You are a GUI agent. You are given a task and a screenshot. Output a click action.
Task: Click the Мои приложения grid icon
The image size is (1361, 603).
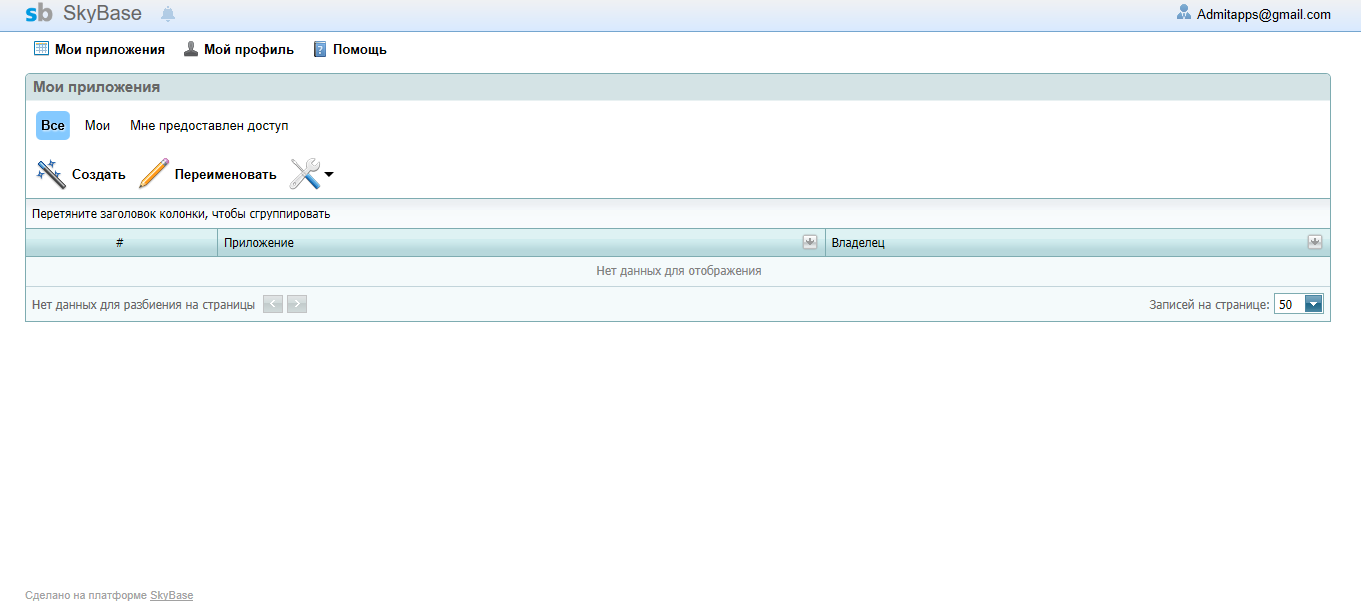pyautogui.click(x=41, y=48)
